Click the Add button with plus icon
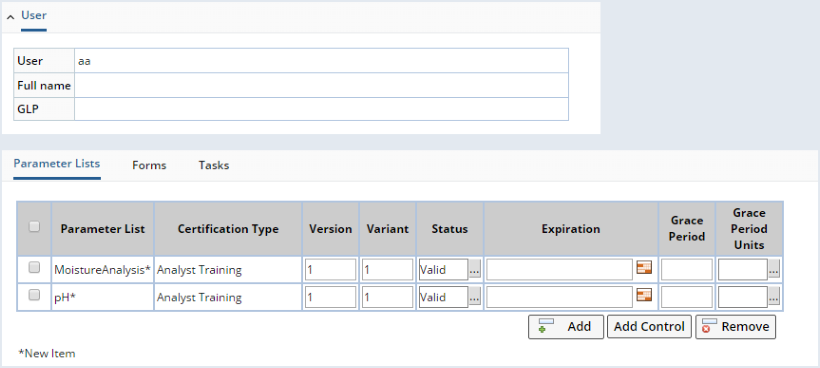 pyautogui.click(x=566, y=327)
